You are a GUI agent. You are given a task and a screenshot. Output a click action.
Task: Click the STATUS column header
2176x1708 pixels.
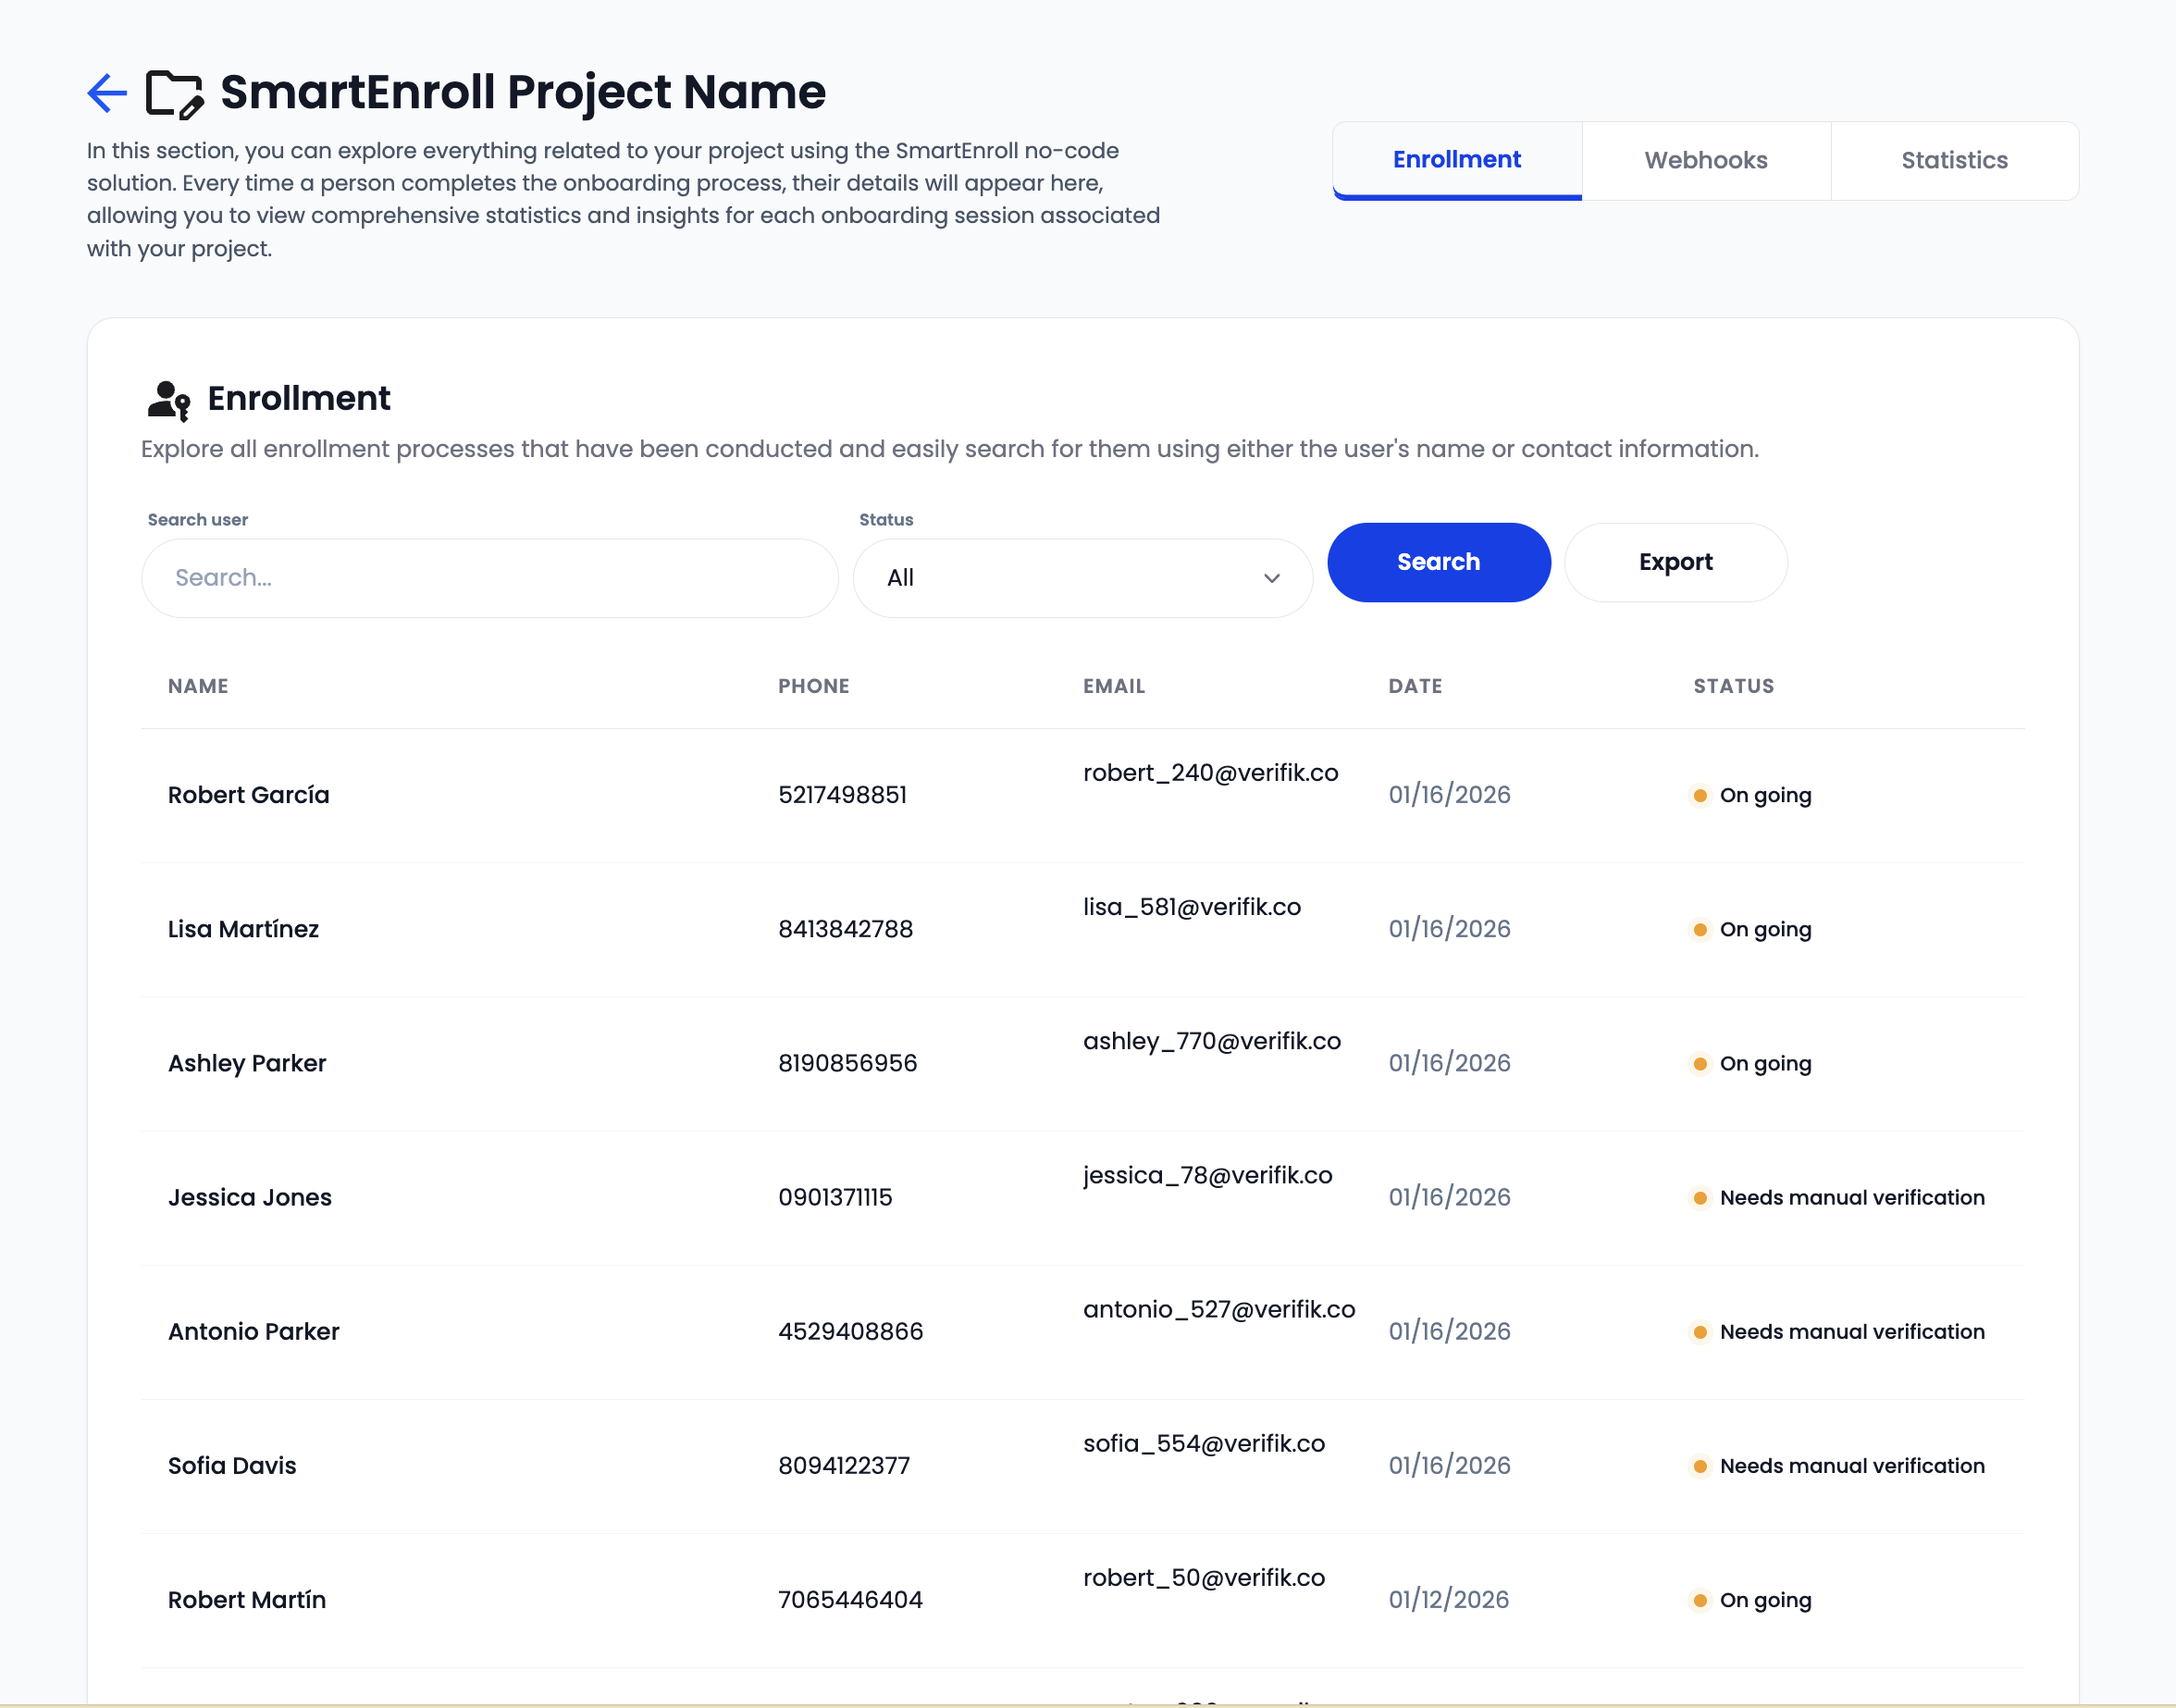click(x=1733, y=686)
